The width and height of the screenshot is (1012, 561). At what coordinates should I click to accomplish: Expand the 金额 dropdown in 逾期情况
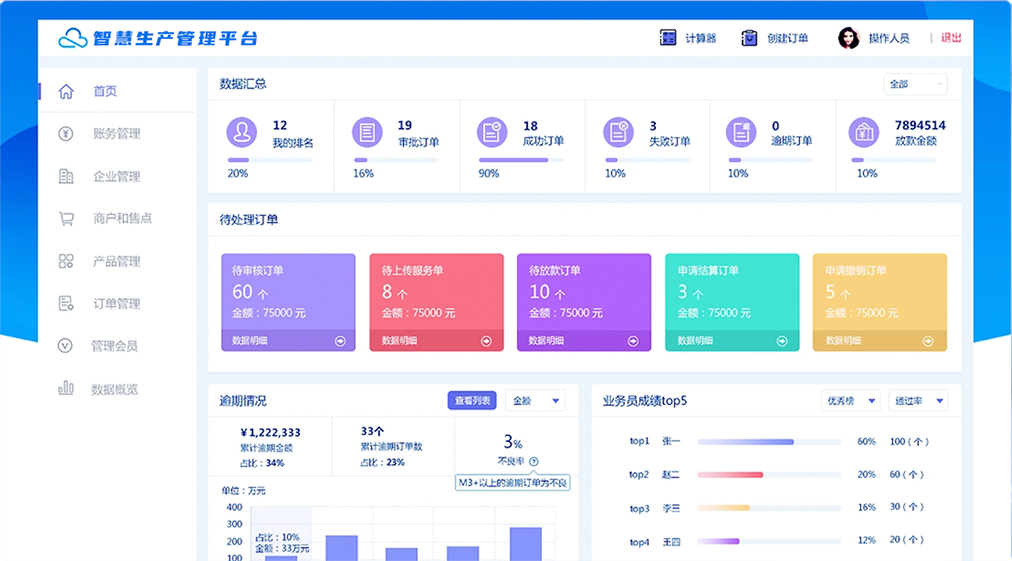[535, 401]
